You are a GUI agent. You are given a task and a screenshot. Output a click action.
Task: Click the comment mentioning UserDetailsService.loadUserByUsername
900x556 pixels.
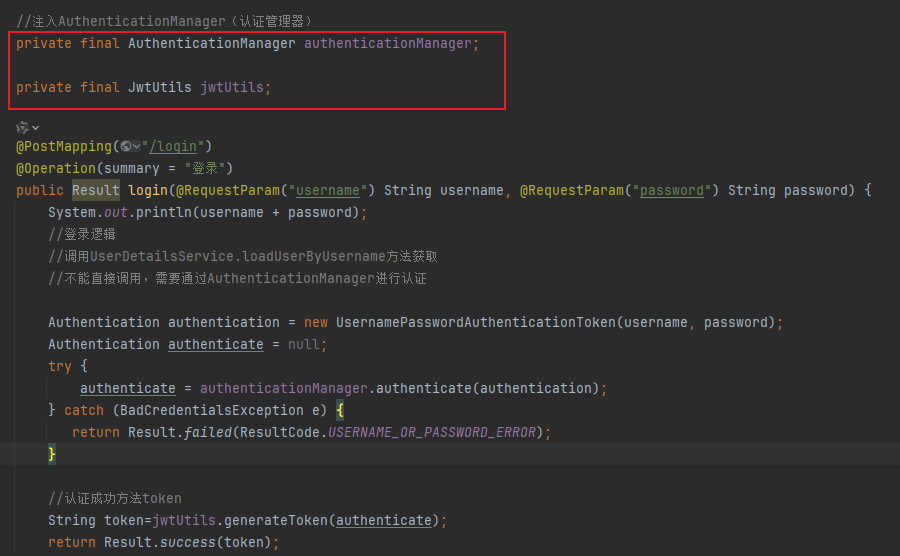[x=243, y=256]
